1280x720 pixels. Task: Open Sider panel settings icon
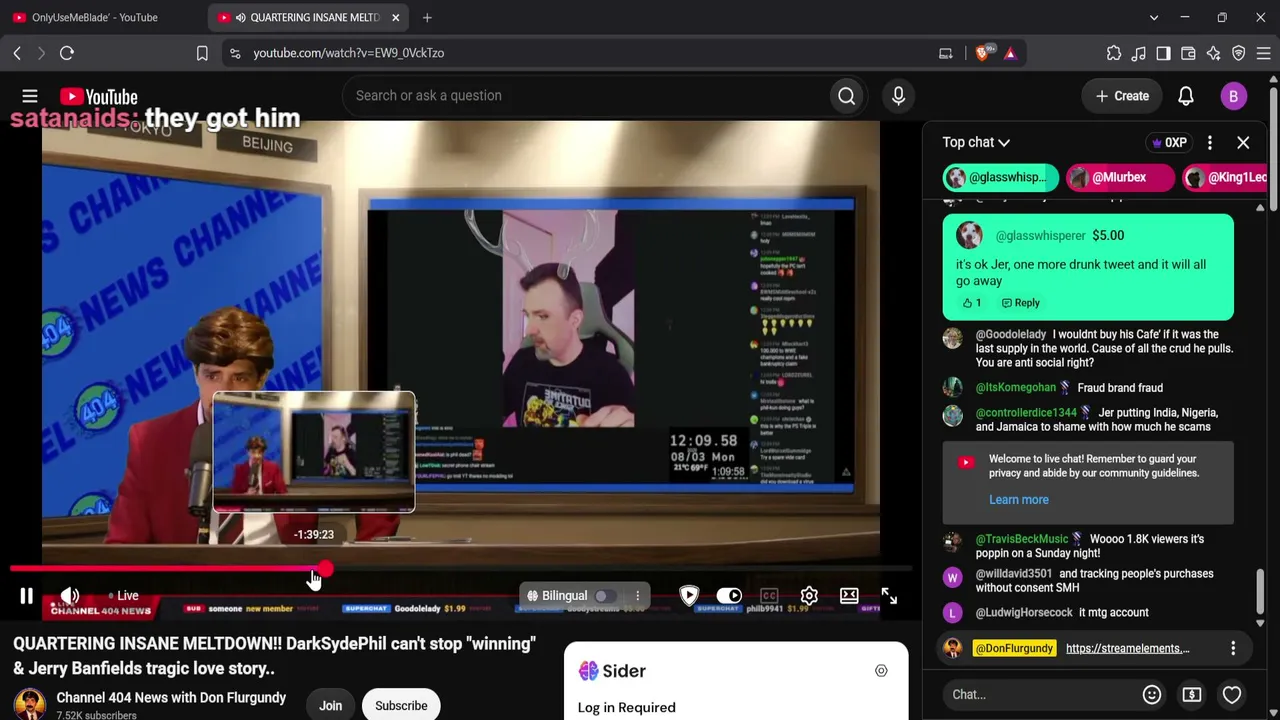pos(881,671)
